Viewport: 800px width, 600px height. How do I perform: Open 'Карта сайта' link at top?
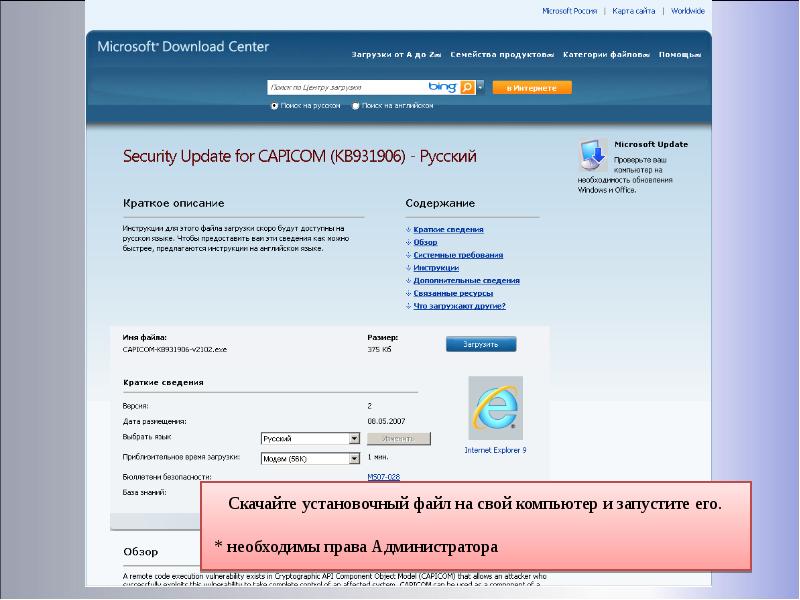coord(633,11)
